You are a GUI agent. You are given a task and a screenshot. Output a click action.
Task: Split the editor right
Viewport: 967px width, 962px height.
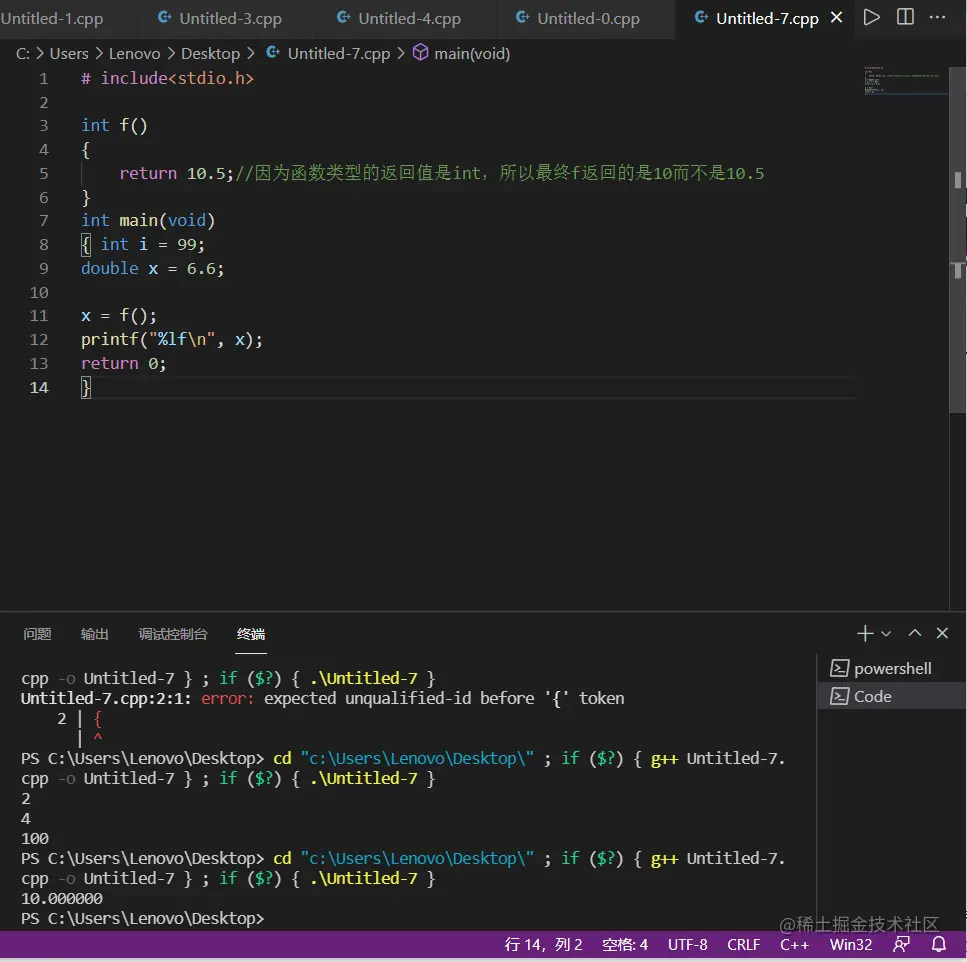[x=905, y=17]
